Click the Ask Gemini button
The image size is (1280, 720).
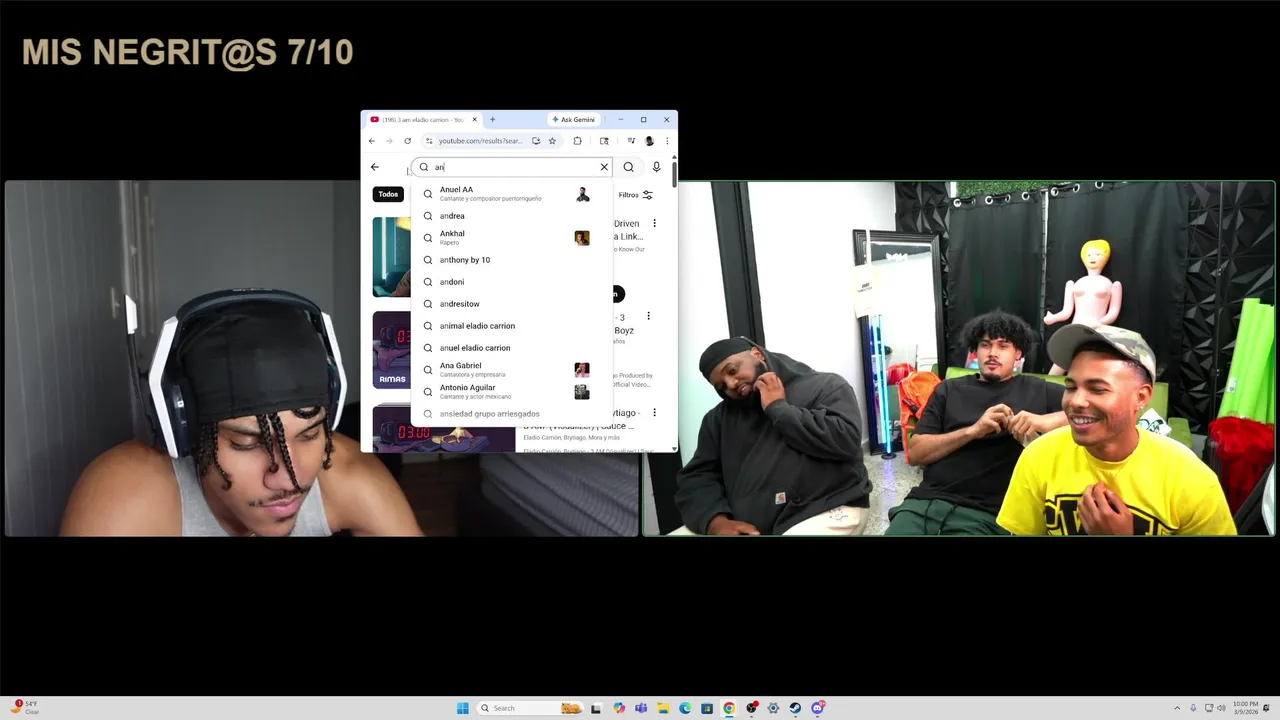pos(573,120)
